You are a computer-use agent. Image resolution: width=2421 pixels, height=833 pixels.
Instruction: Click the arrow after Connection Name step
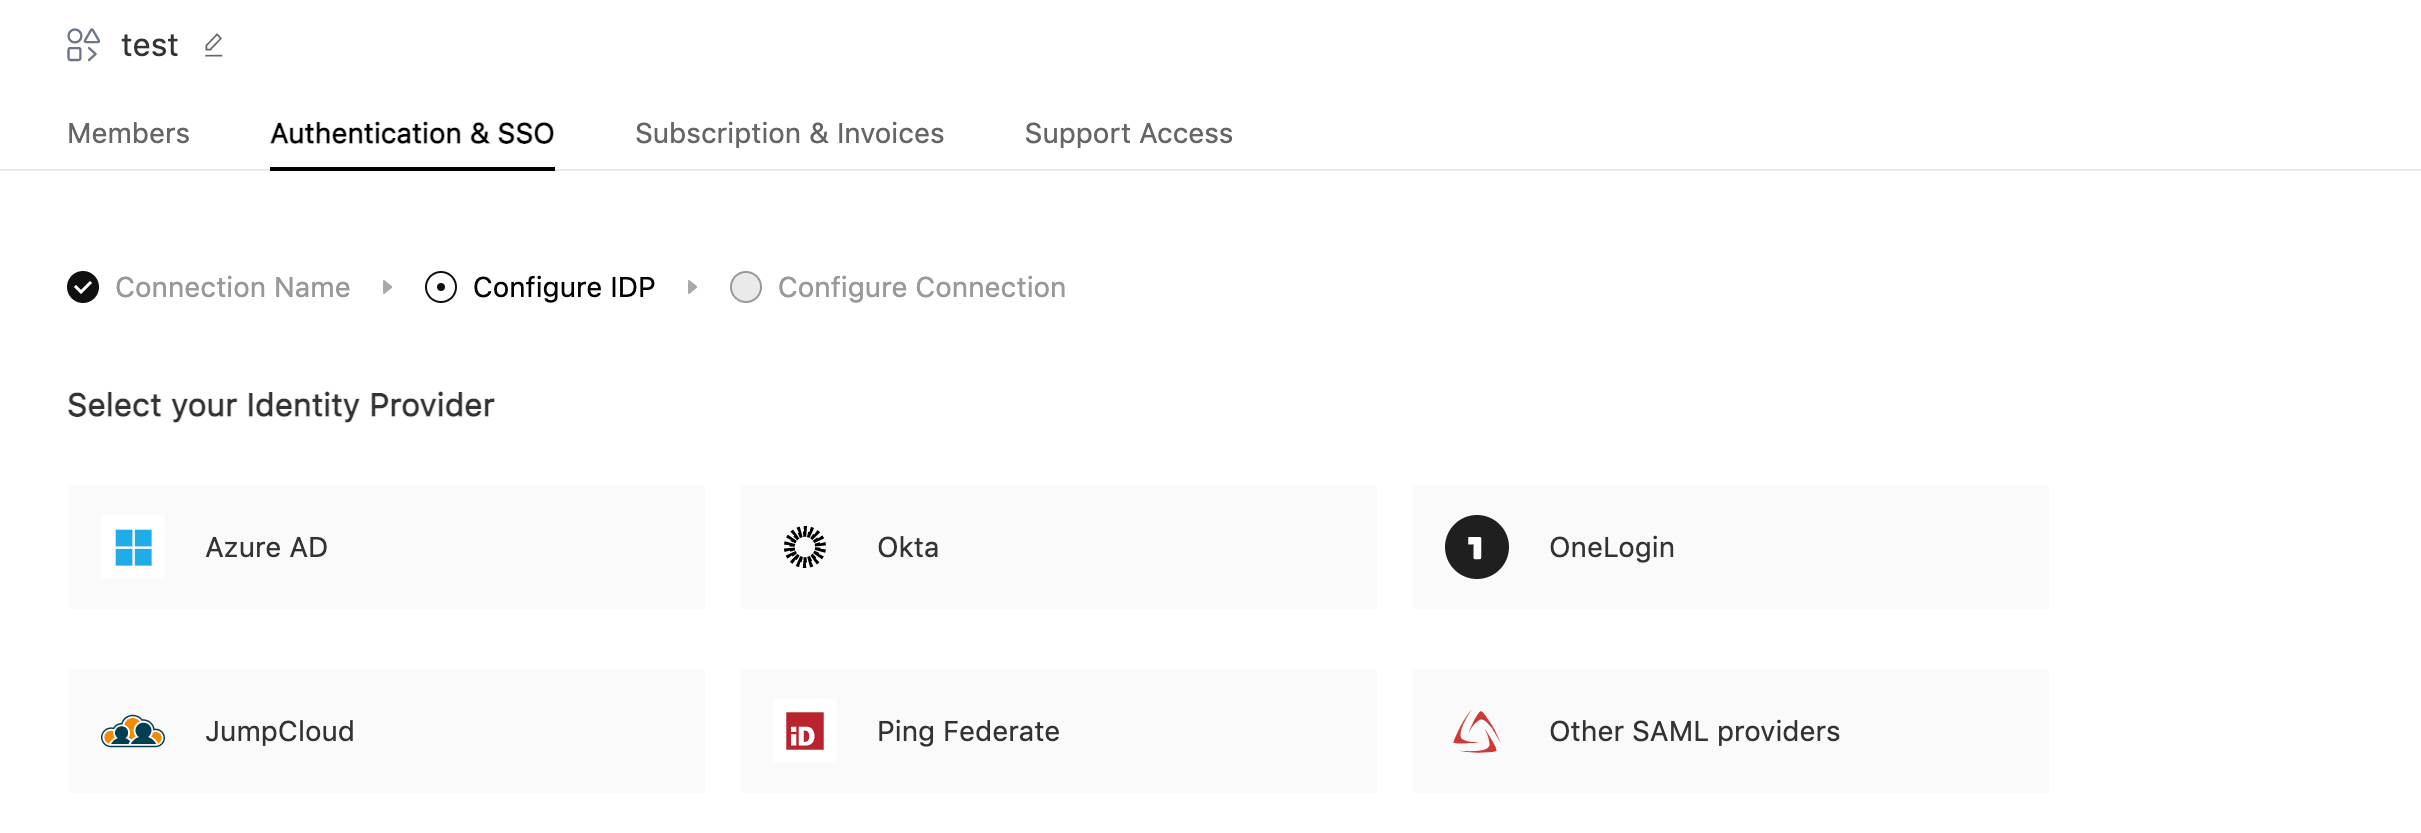387,287
